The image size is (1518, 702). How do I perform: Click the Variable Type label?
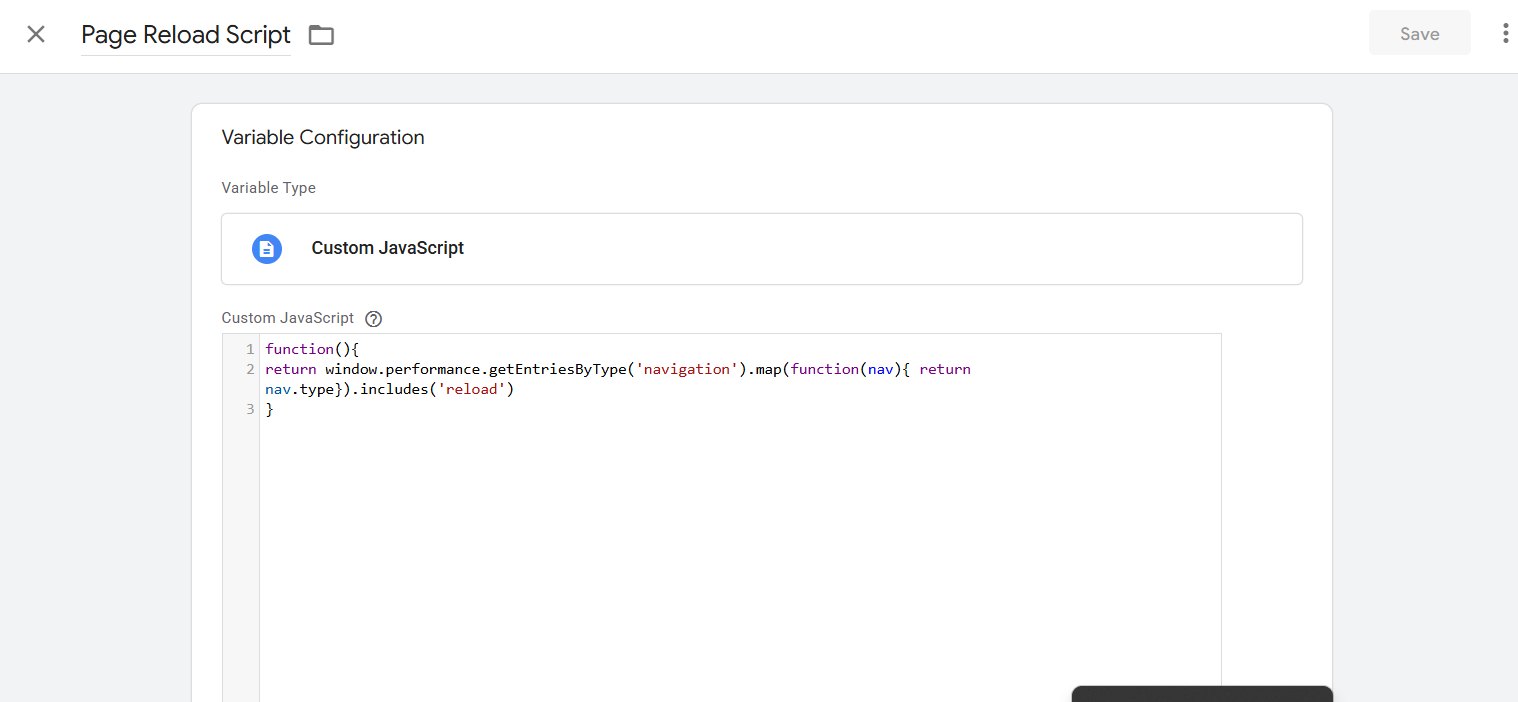click(x=268, y=188)
